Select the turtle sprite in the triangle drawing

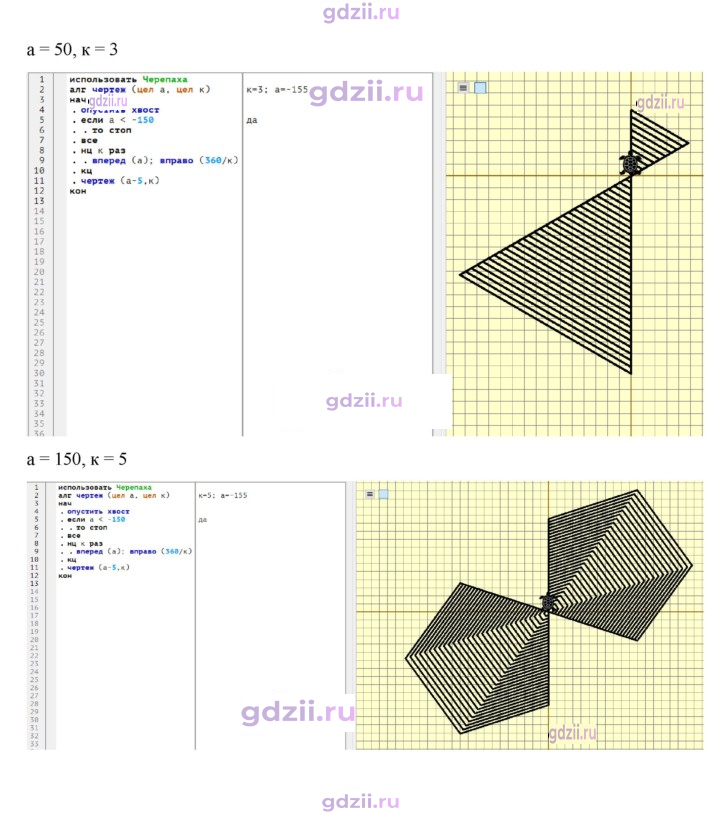[631, 164]
